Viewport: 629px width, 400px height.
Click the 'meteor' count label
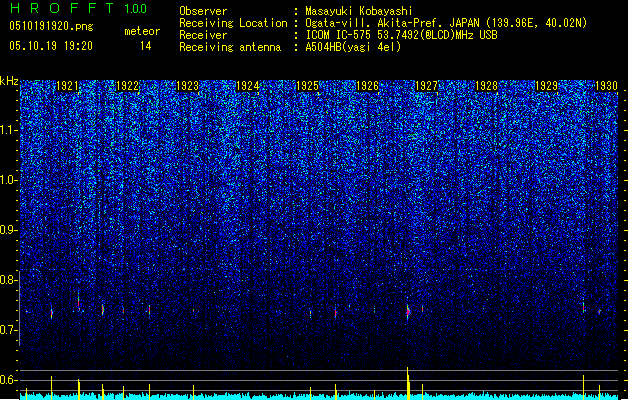[142, 31]
